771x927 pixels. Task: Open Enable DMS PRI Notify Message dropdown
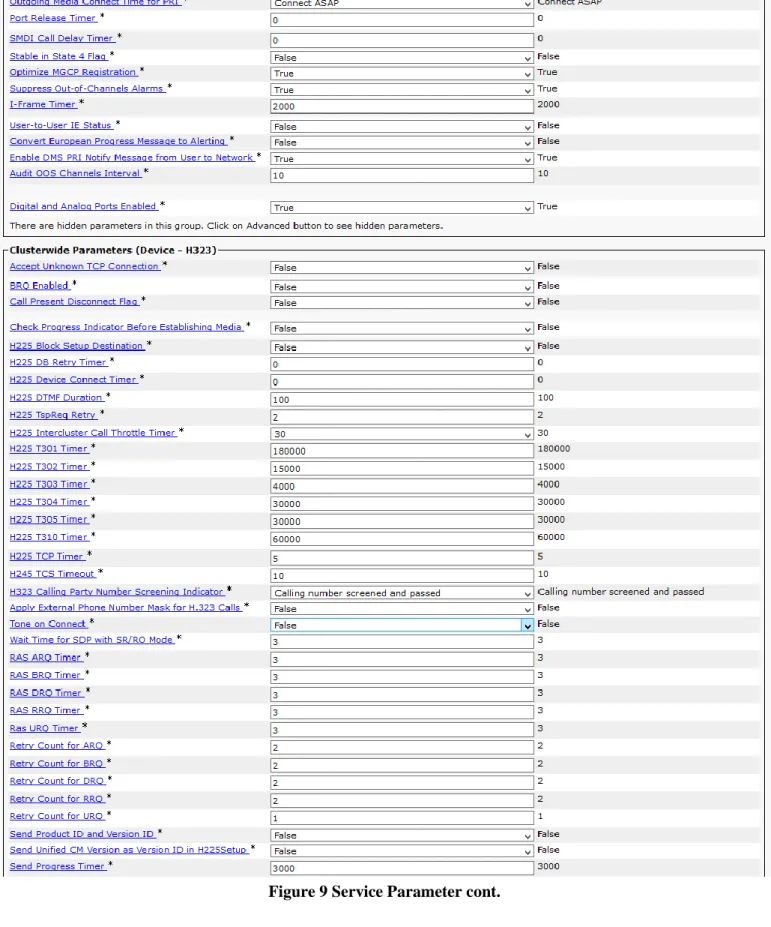click(402, 159)
